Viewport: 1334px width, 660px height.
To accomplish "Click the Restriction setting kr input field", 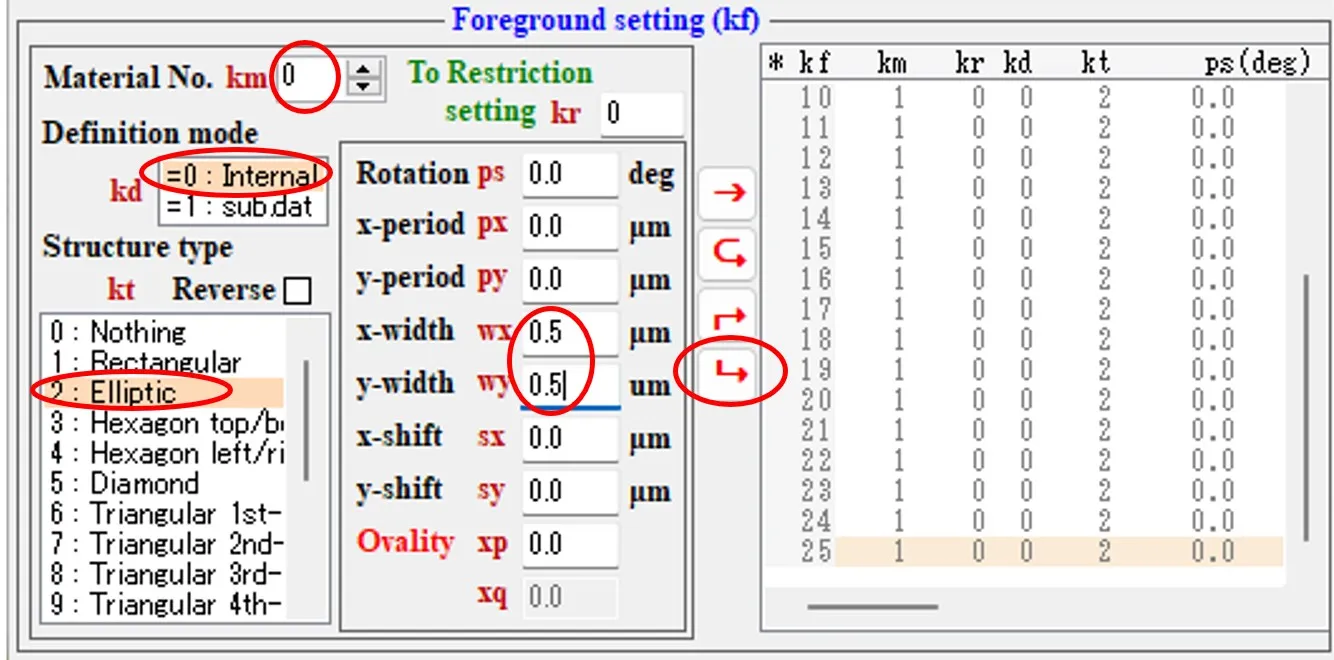I will [x=641, y=113].
